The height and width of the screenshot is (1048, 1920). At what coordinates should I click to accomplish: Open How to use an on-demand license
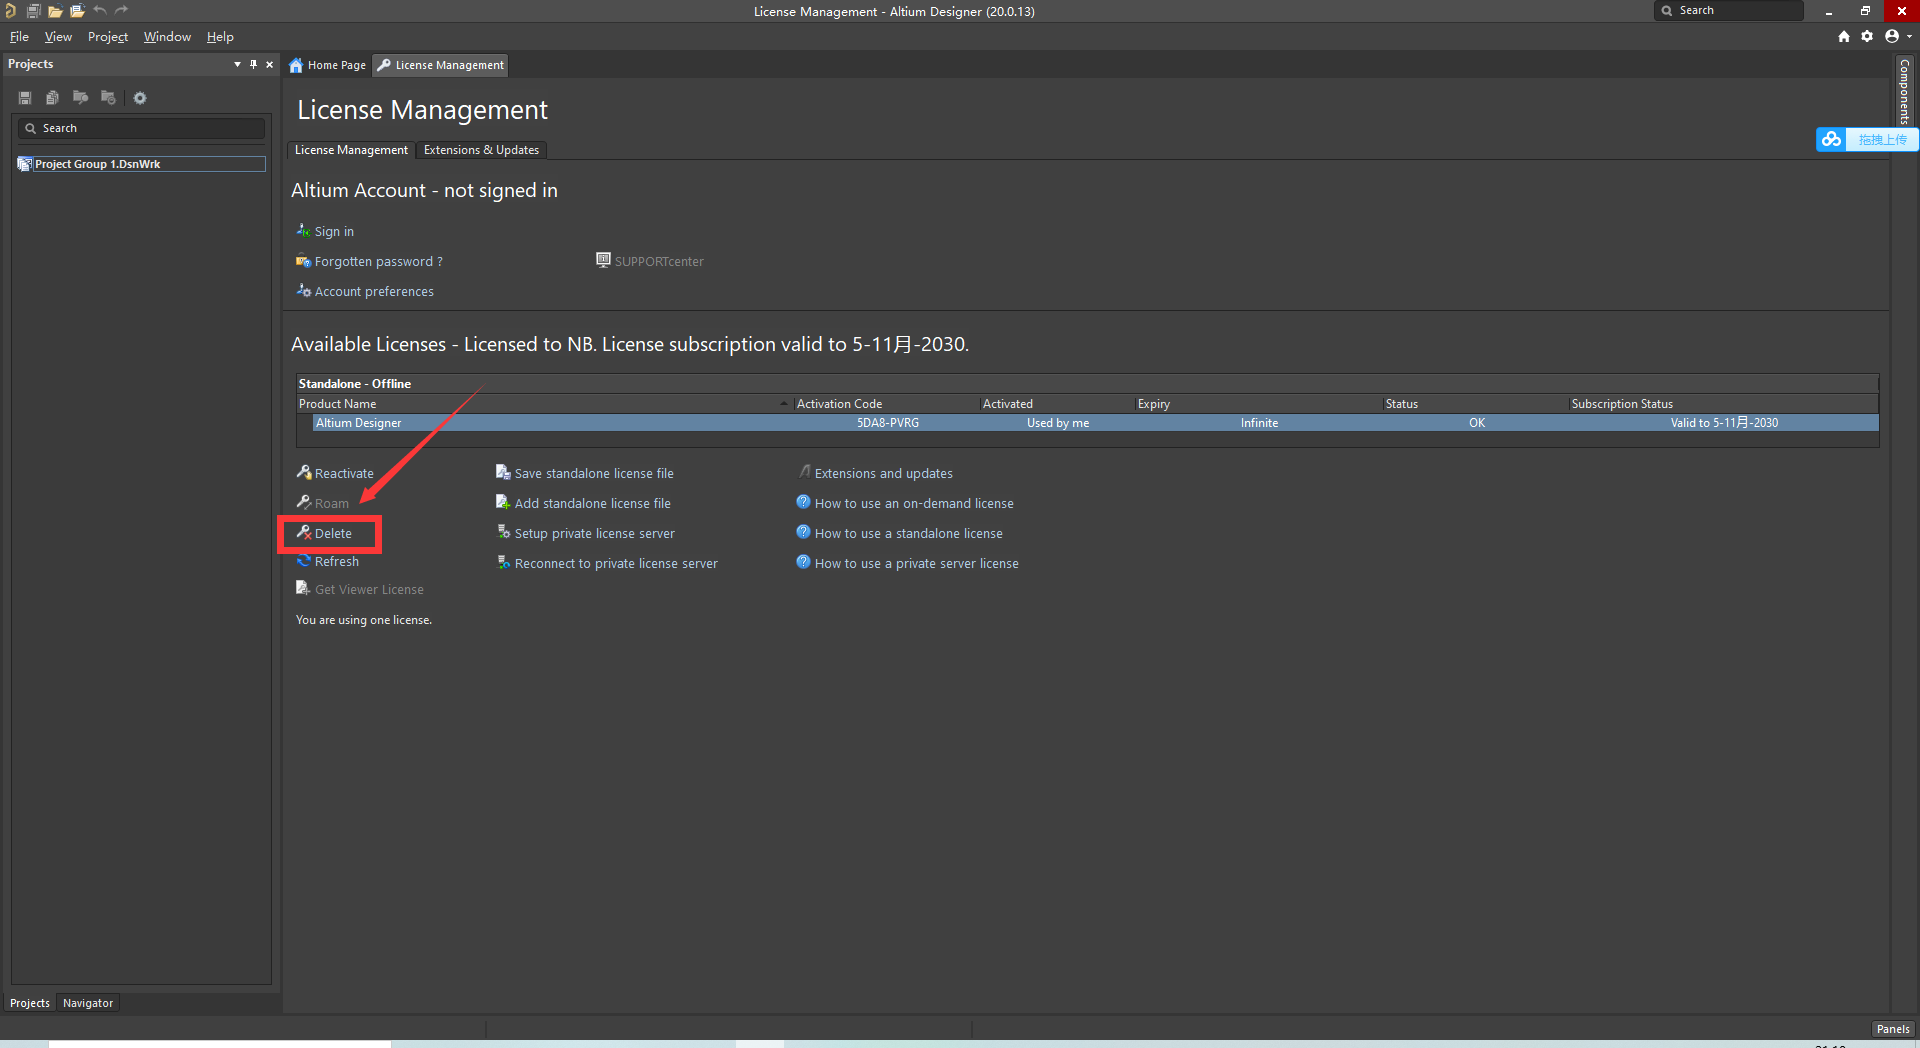tap(905, 503)
